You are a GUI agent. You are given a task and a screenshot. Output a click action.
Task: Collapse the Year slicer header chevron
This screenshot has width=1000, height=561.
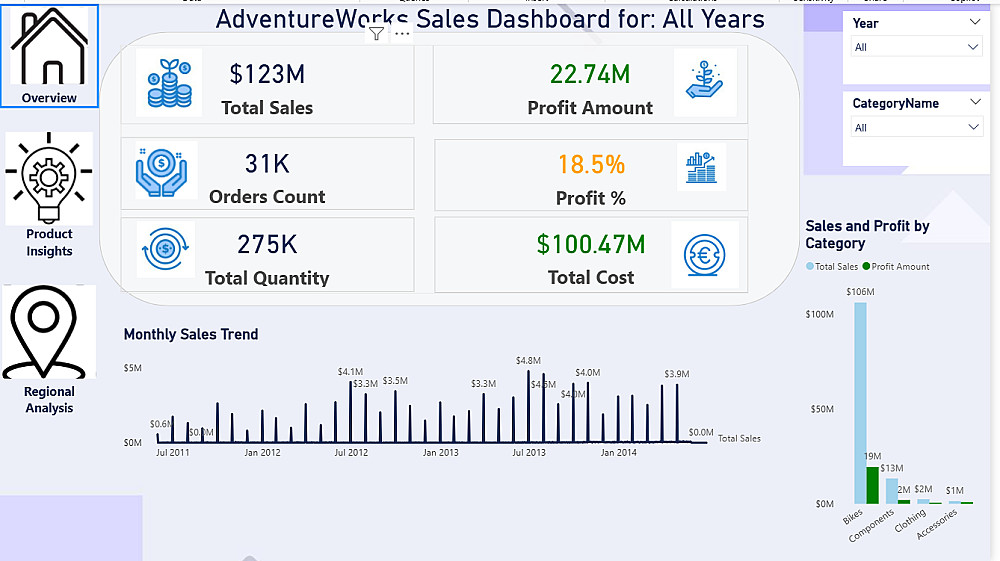pos(974,23)
